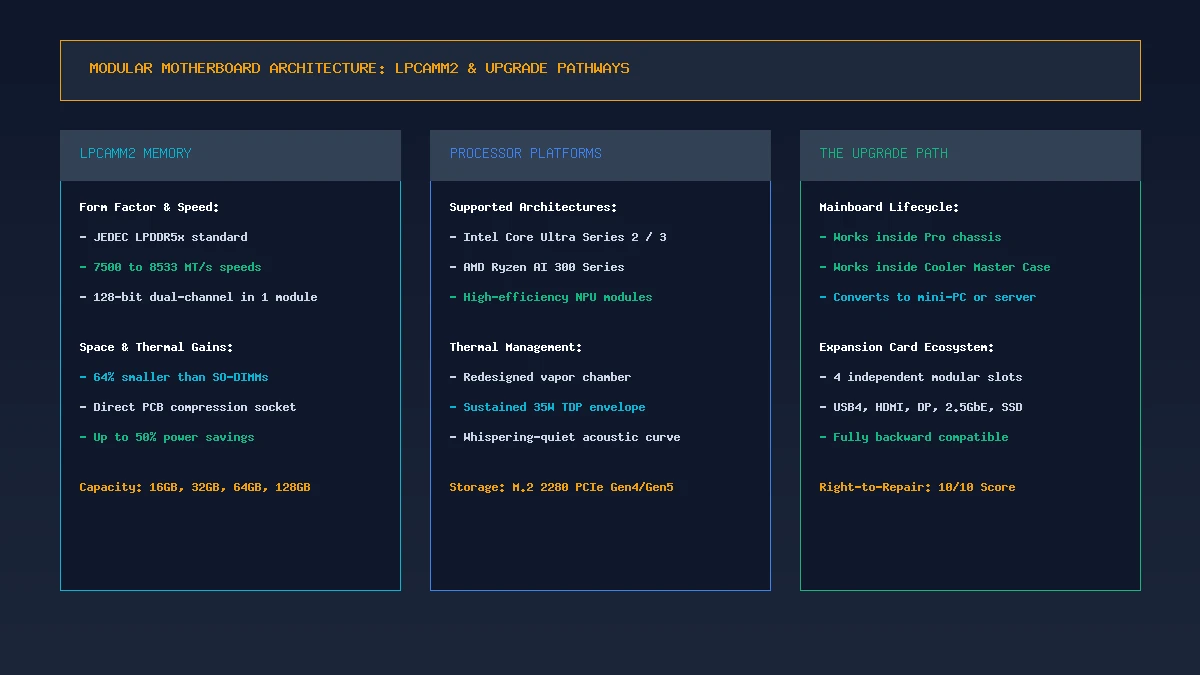Click 'Whispering-quiet acoustic curve' line
This screenshot has width=1200, height=675.
point(565,437)
